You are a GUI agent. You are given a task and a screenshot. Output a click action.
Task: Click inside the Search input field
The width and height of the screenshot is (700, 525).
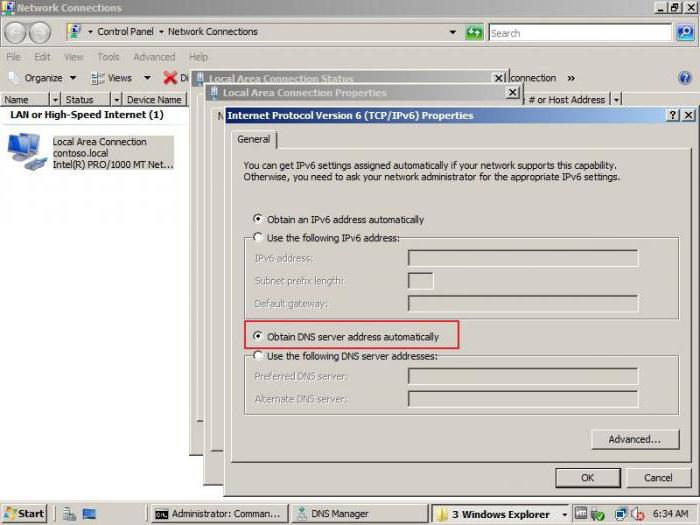(x=580, y=32)
